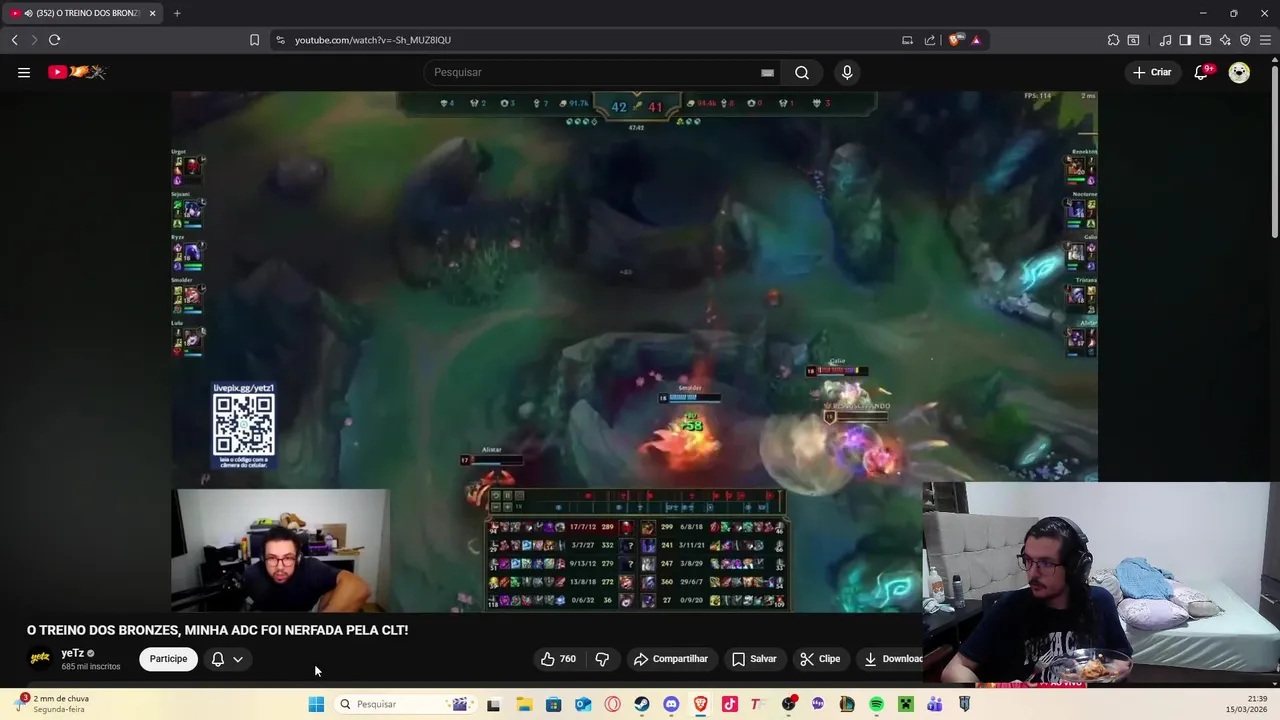The width and height of the screenshot is (1280, 720).
Task: Select the YouTube video browser tab
Action: point(83,13)
